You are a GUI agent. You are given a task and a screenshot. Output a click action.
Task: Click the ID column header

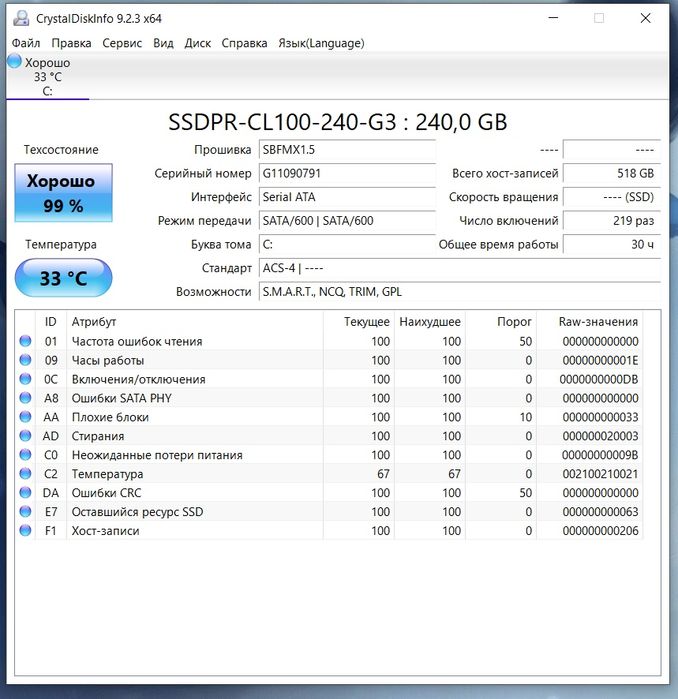pyautogui.click(x=51, y=321)
